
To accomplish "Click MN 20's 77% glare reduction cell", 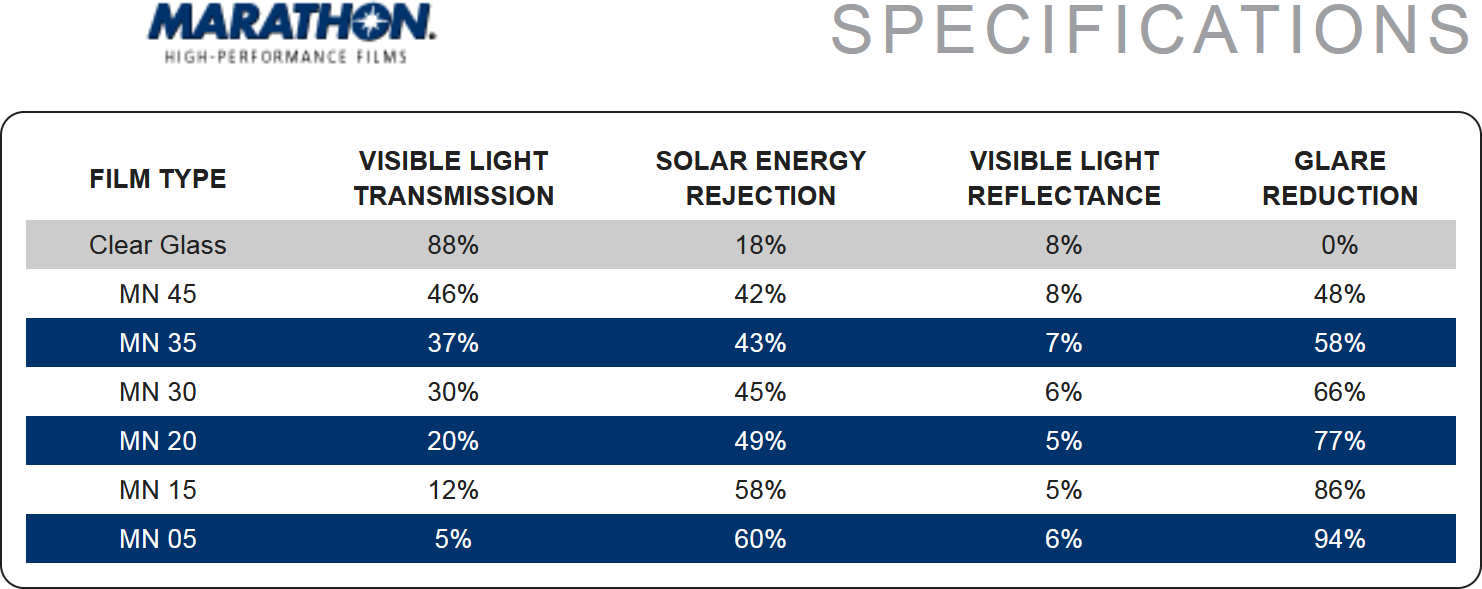I will pyautogui.click(x=1340, y=441).
